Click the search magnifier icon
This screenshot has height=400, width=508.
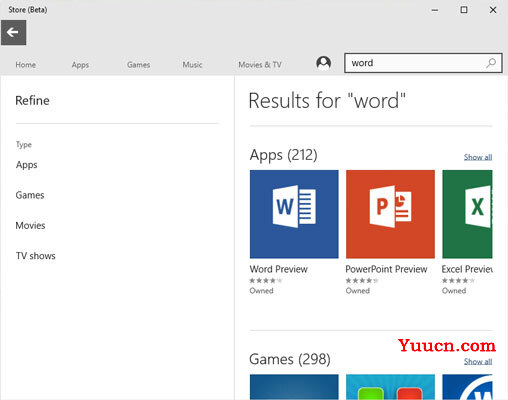pyautogui.click(x=491, y=63)
